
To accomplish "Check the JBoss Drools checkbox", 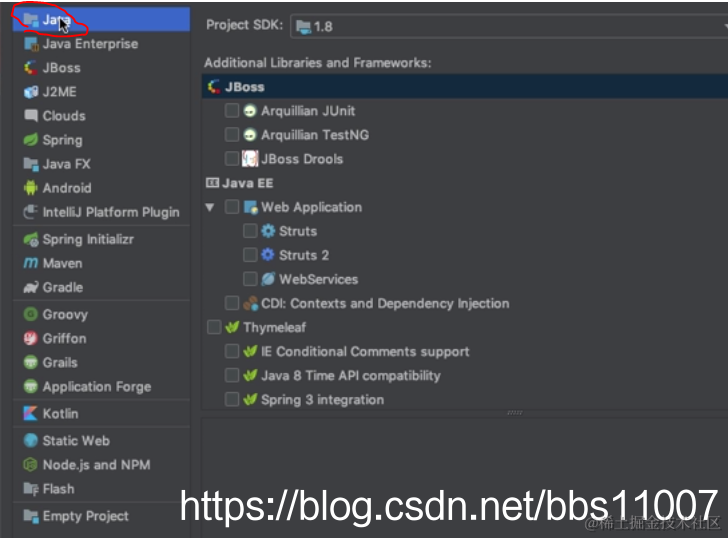I will 232,159.
